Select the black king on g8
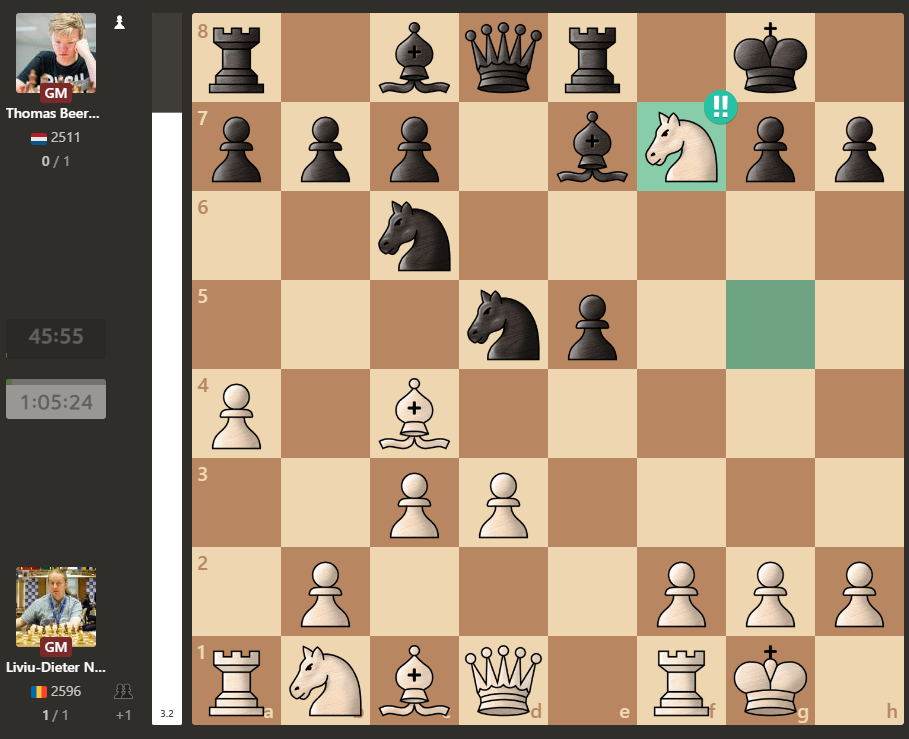Screen dimensions: 909x739 click(x=770, y=57)
